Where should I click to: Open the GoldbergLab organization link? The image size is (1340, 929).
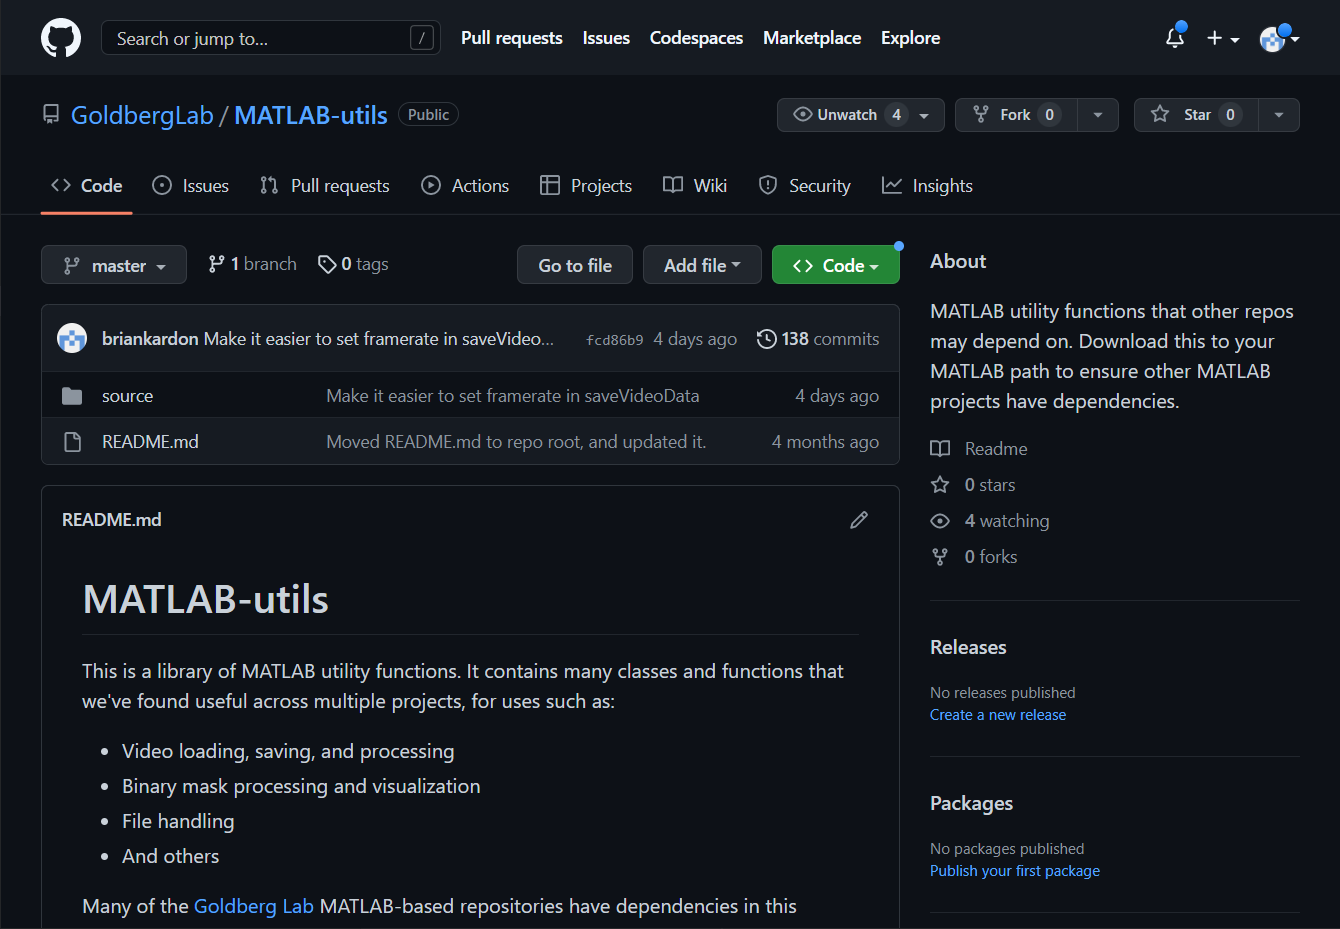point(142,115)
